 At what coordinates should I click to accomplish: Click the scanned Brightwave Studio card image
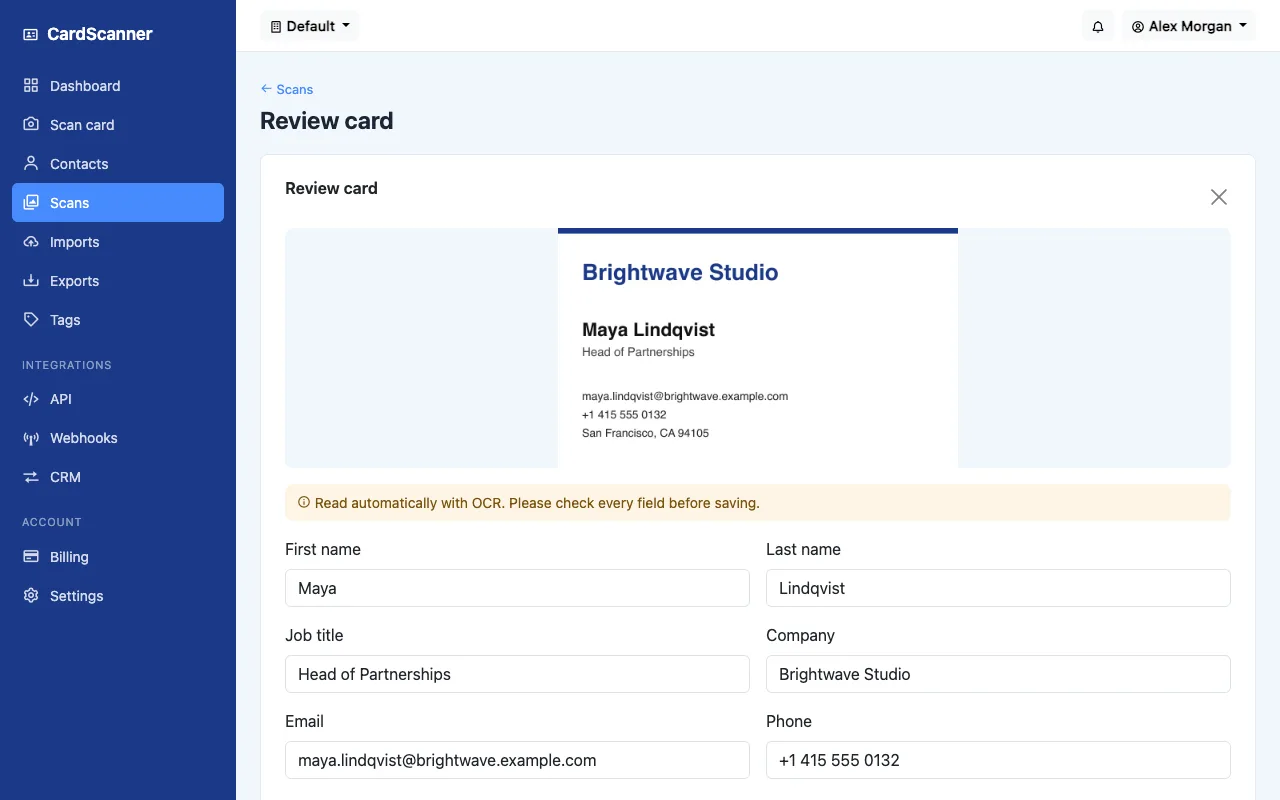click(x=758, y=348)
